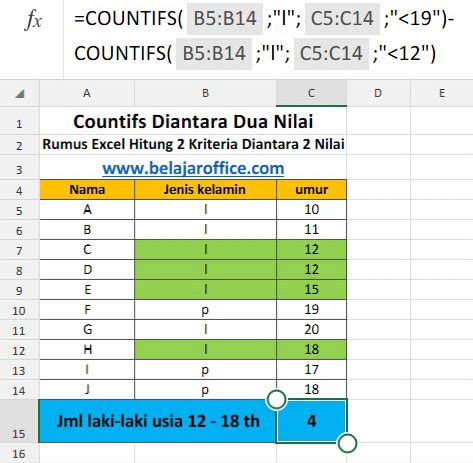Select row header 15
Viewport: 473px width, 463px height.
19,422
